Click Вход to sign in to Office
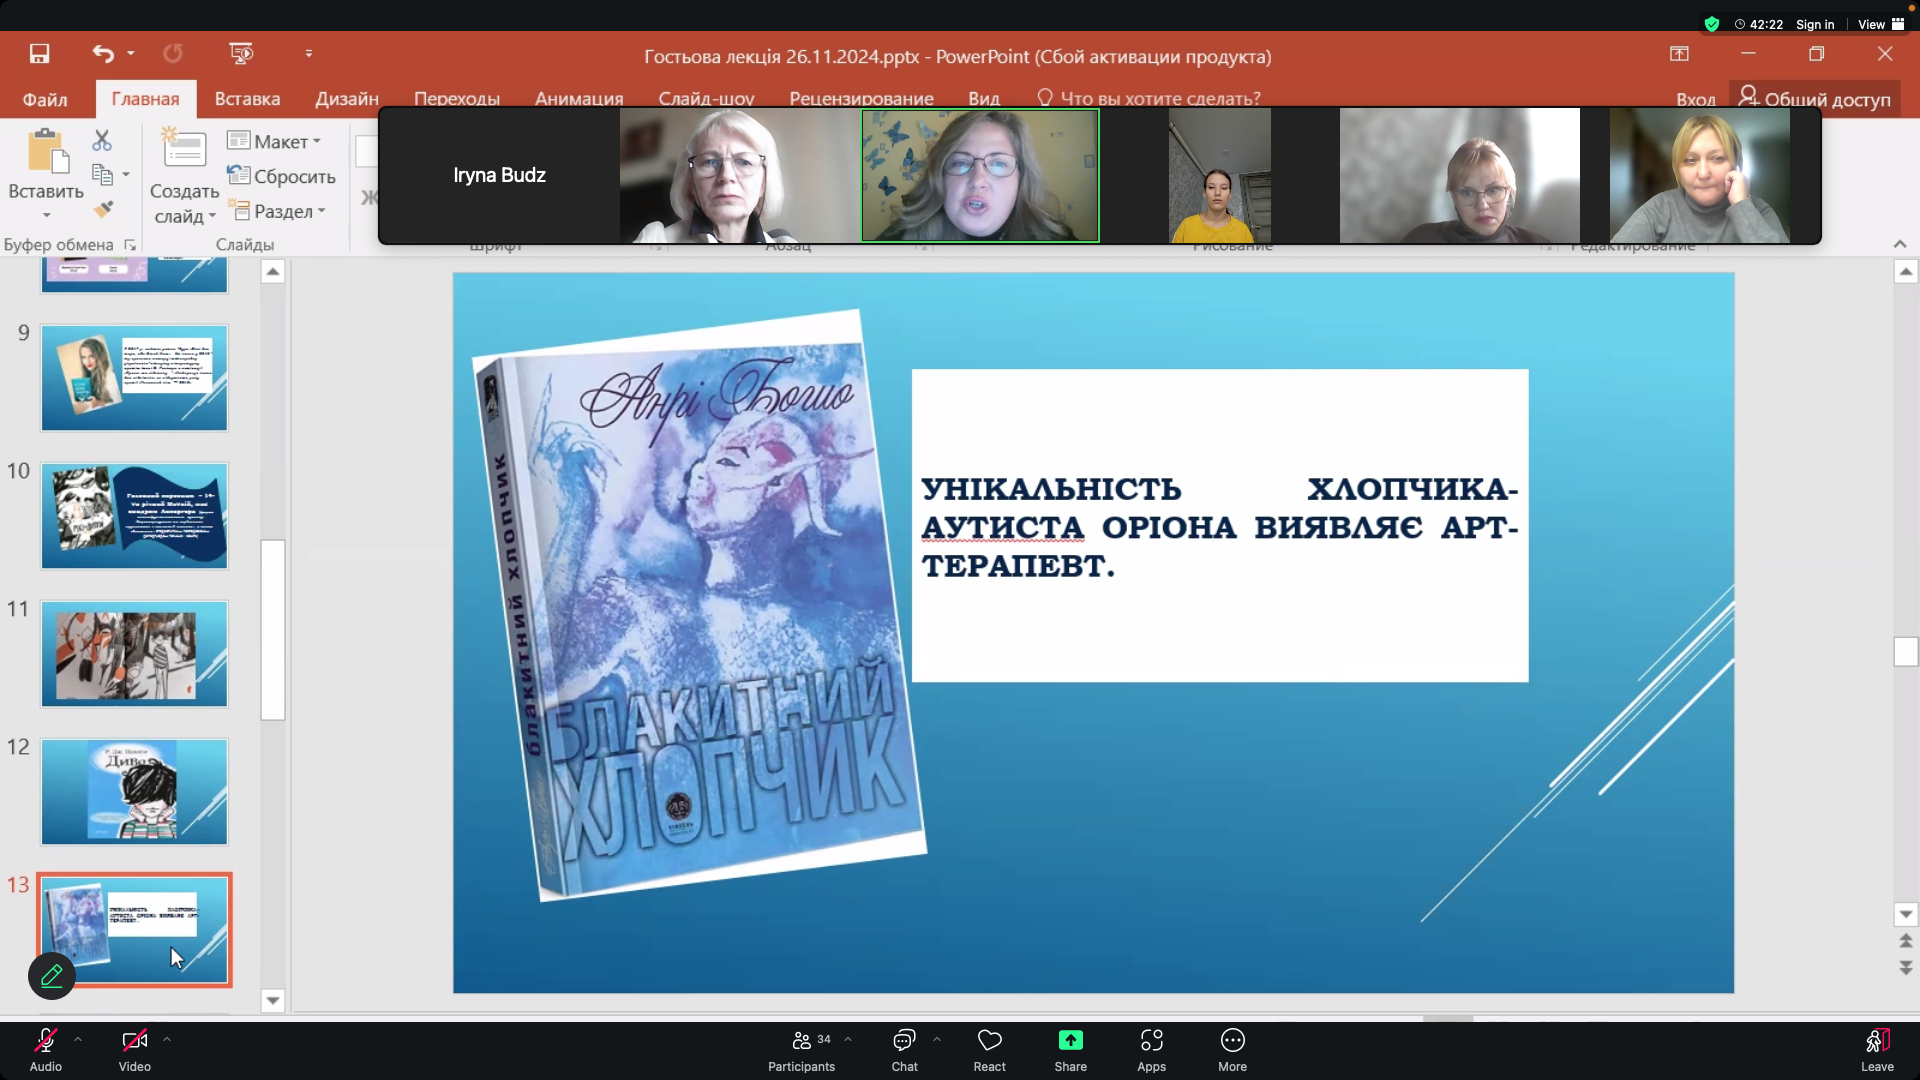The height and width of the screenshot is (1080, 1920). pyautogui.click(x=1696, y=99)
